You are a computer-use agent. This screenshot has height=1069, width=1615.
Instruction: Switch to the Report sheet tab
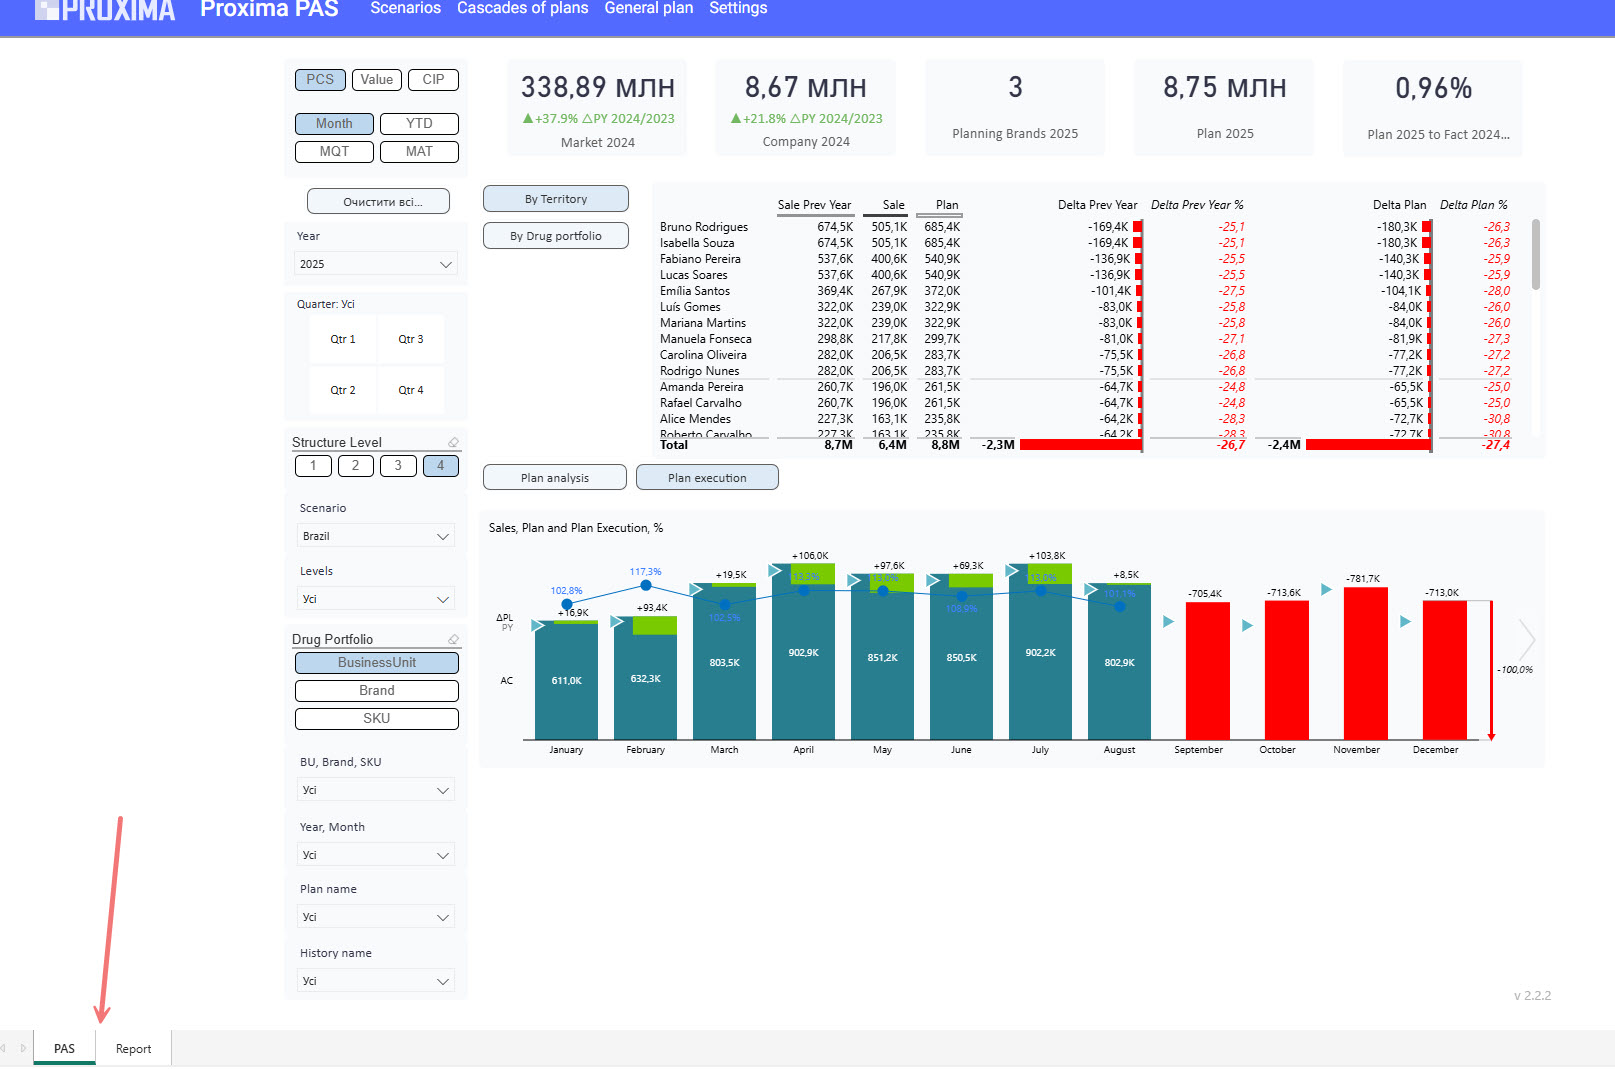pos(133,1048)
